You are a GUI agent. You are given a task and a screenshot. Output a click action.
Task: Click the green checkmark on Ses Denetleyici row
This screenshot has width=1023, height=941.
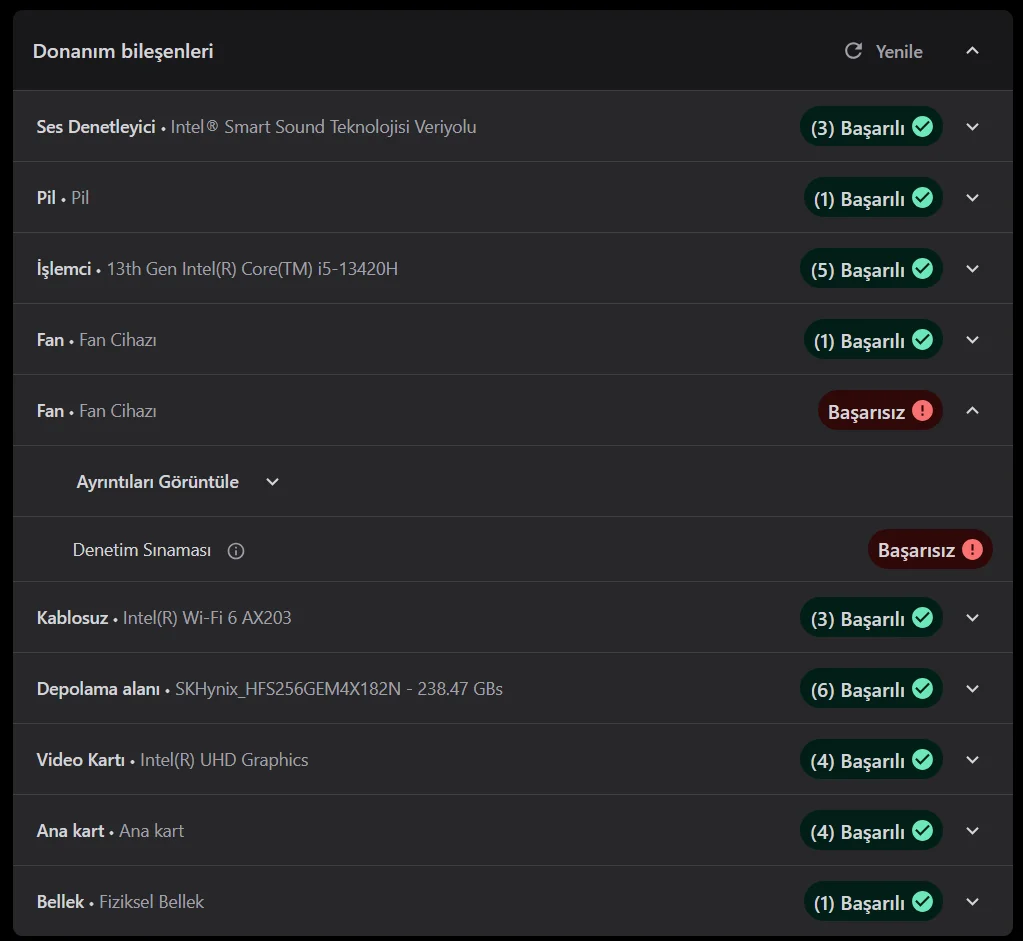(922, 127)
